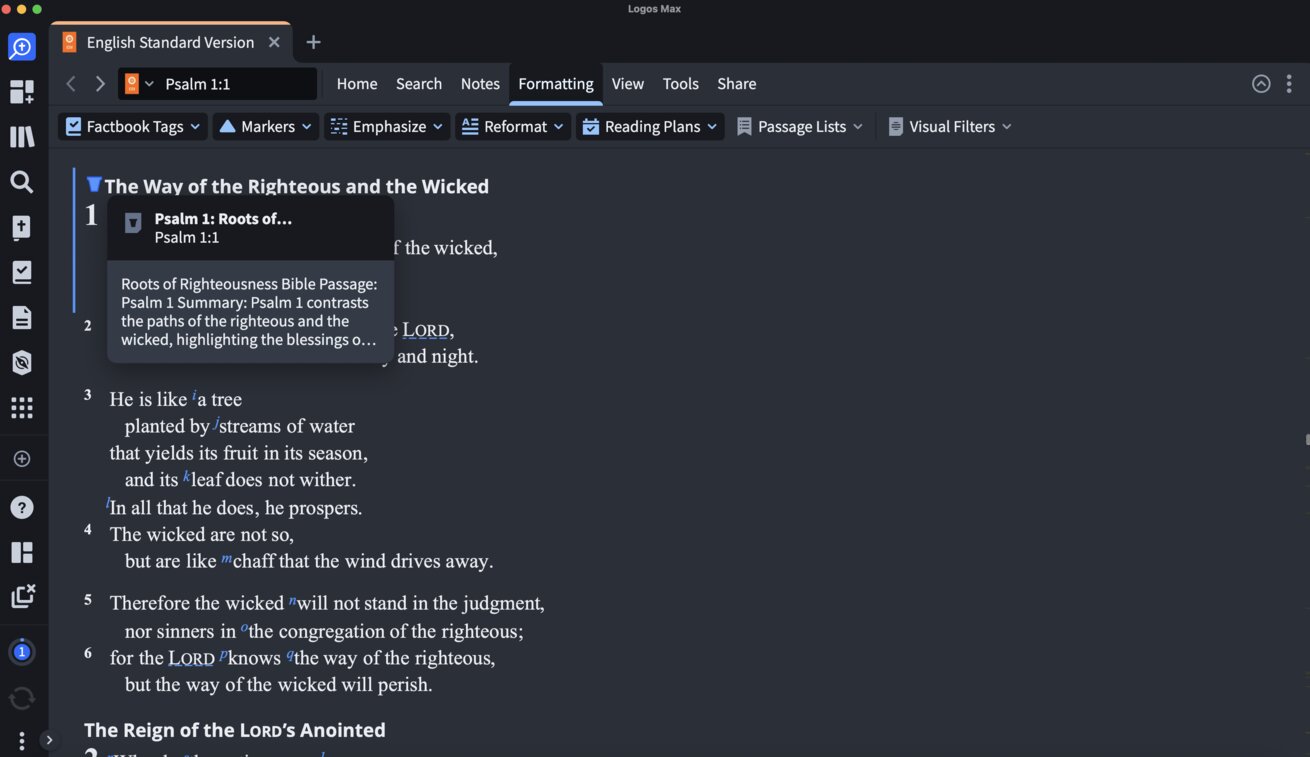
Task: Open the Bible icon in left sidebar
Action: (21, 227)
